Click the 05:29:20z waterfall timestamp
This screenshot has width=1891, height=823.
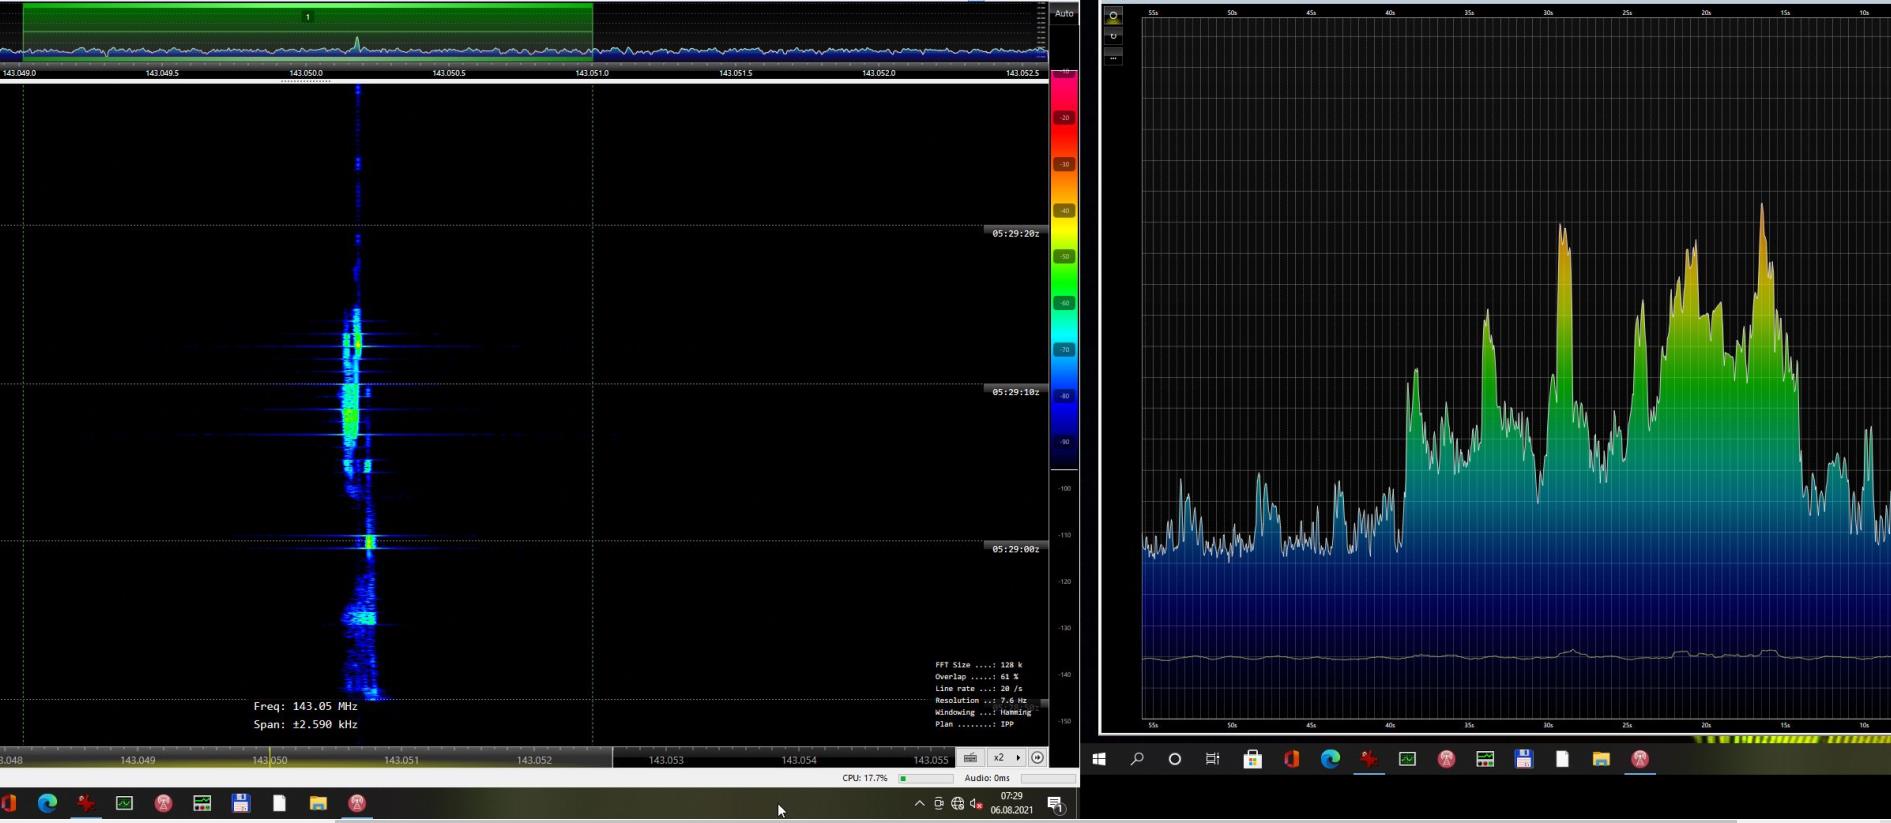(1015, 233)
